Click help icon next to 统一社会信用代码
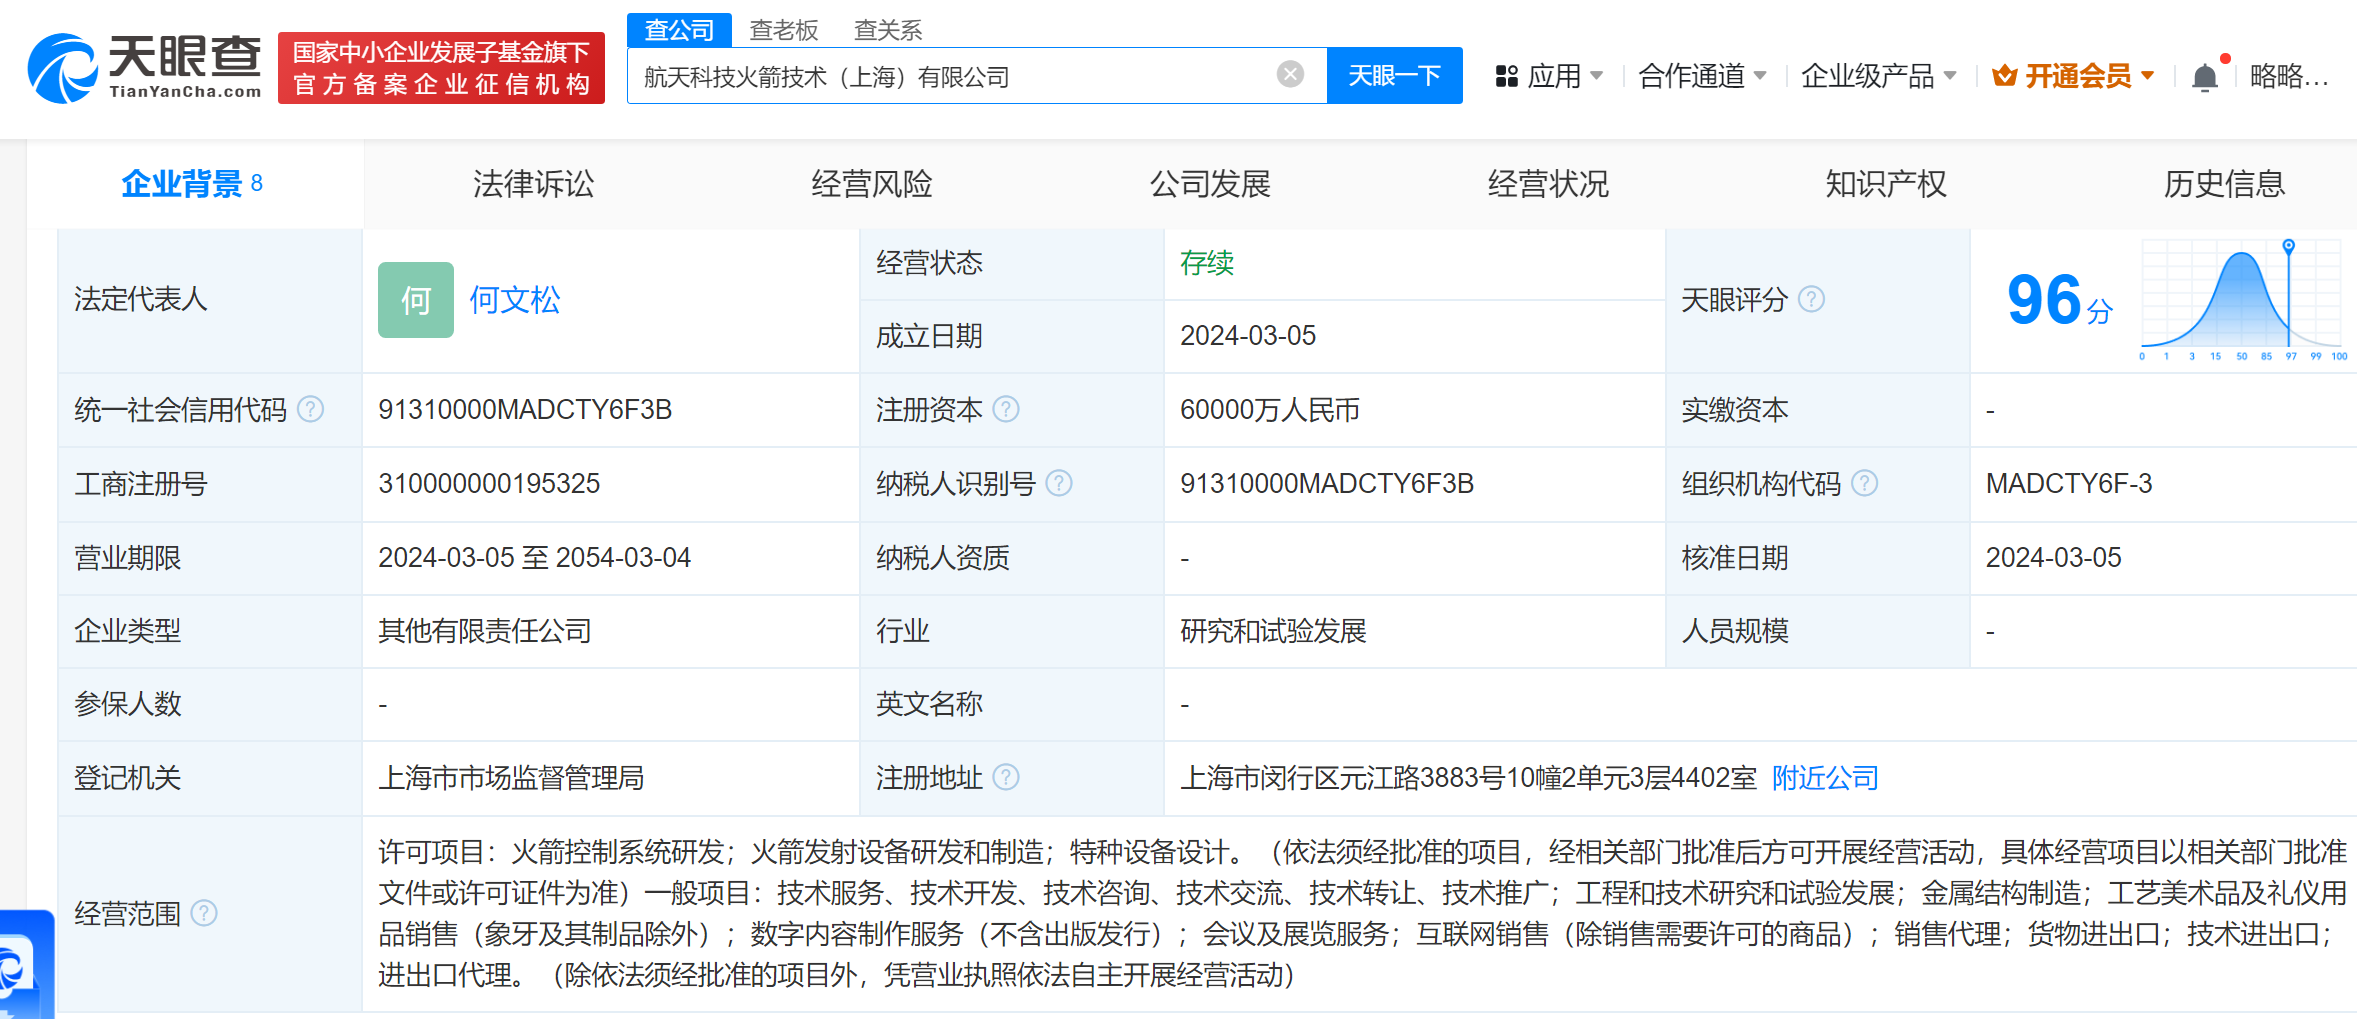 point(311,409)
